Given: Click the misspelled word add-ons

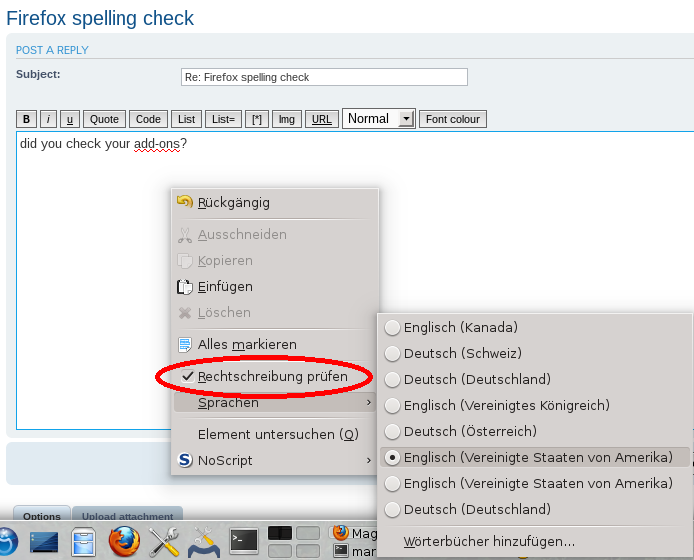Looking at the screenshot, I should click(x=157, y=144).
